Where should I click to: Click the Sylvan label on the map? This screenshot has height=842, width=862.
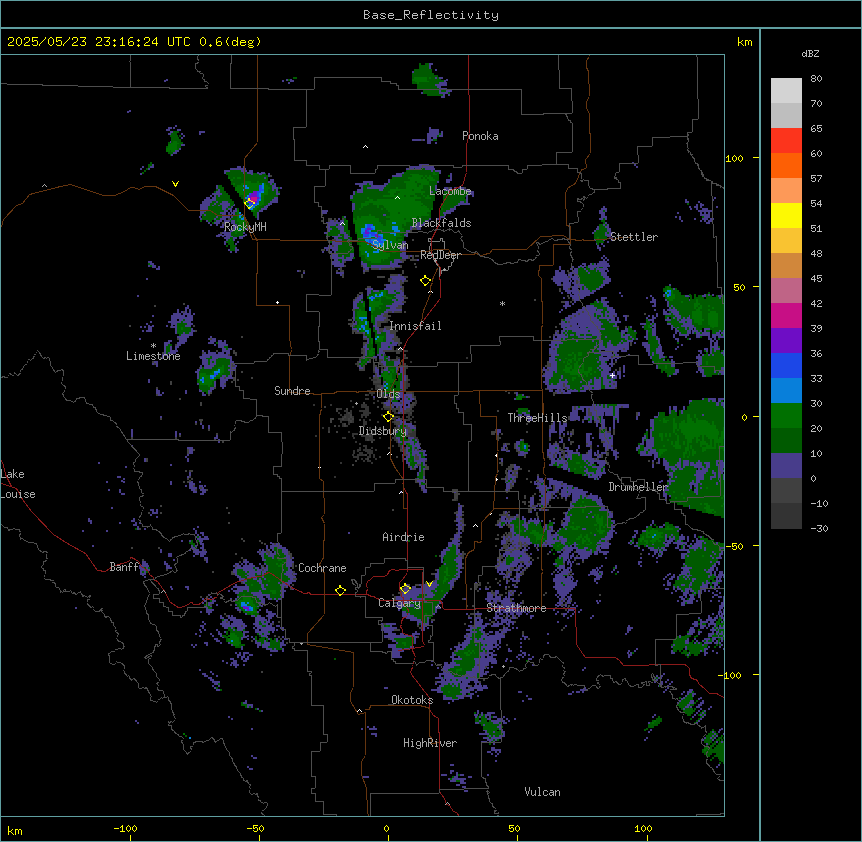pyautogui.click(x=390, y=245)
